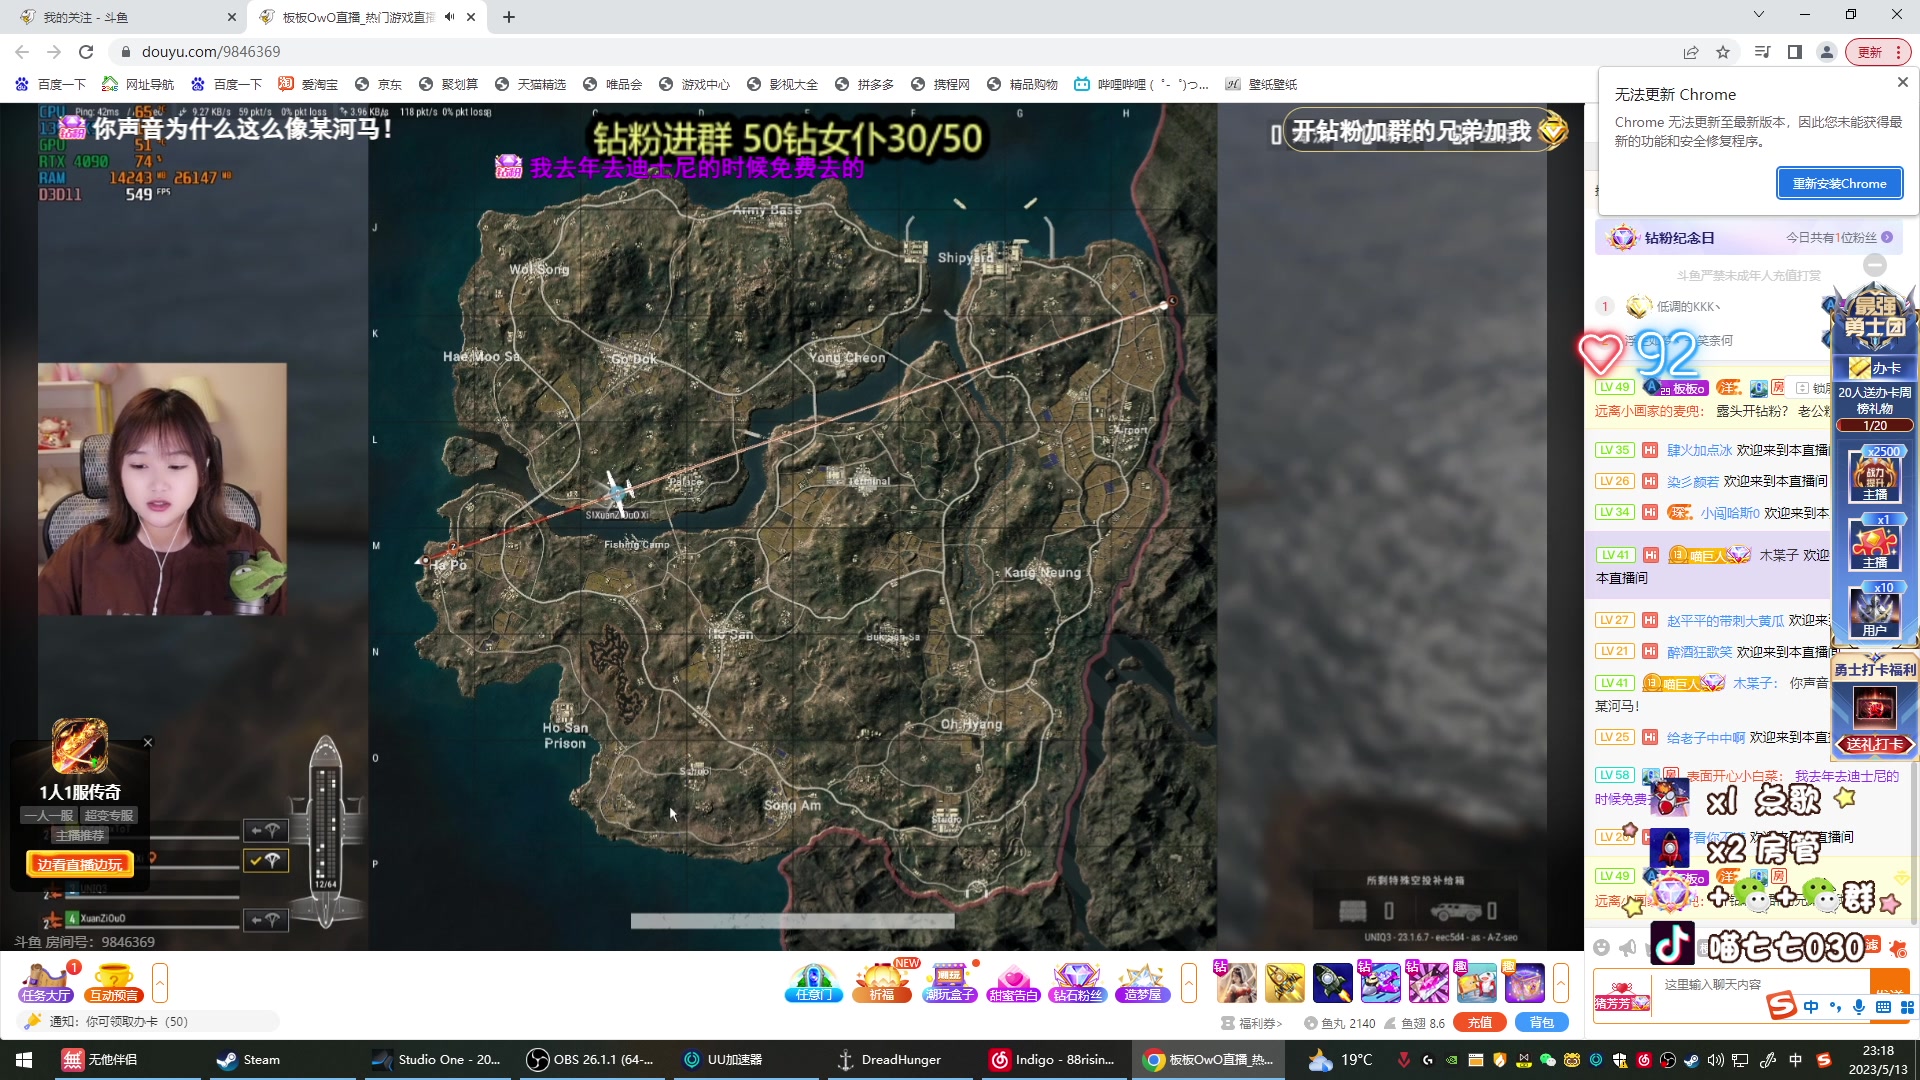Open the Windows Start menu
Viewport: 1920px width, 1080px height.
(24, 1060)
